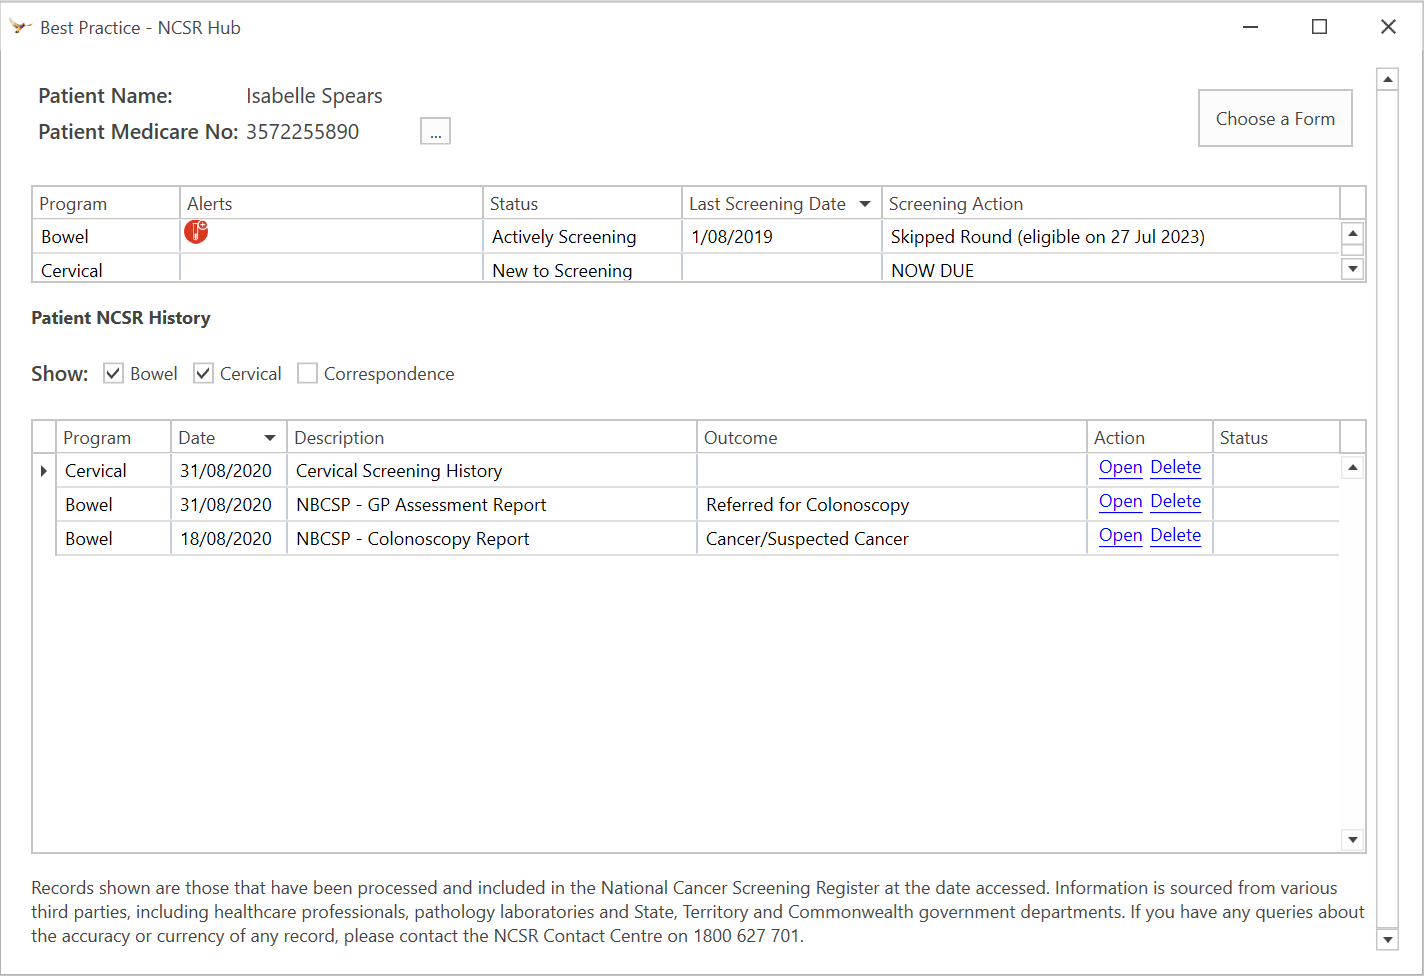Click the Outcome column header
1424x976 pixels.
(892, 438)
